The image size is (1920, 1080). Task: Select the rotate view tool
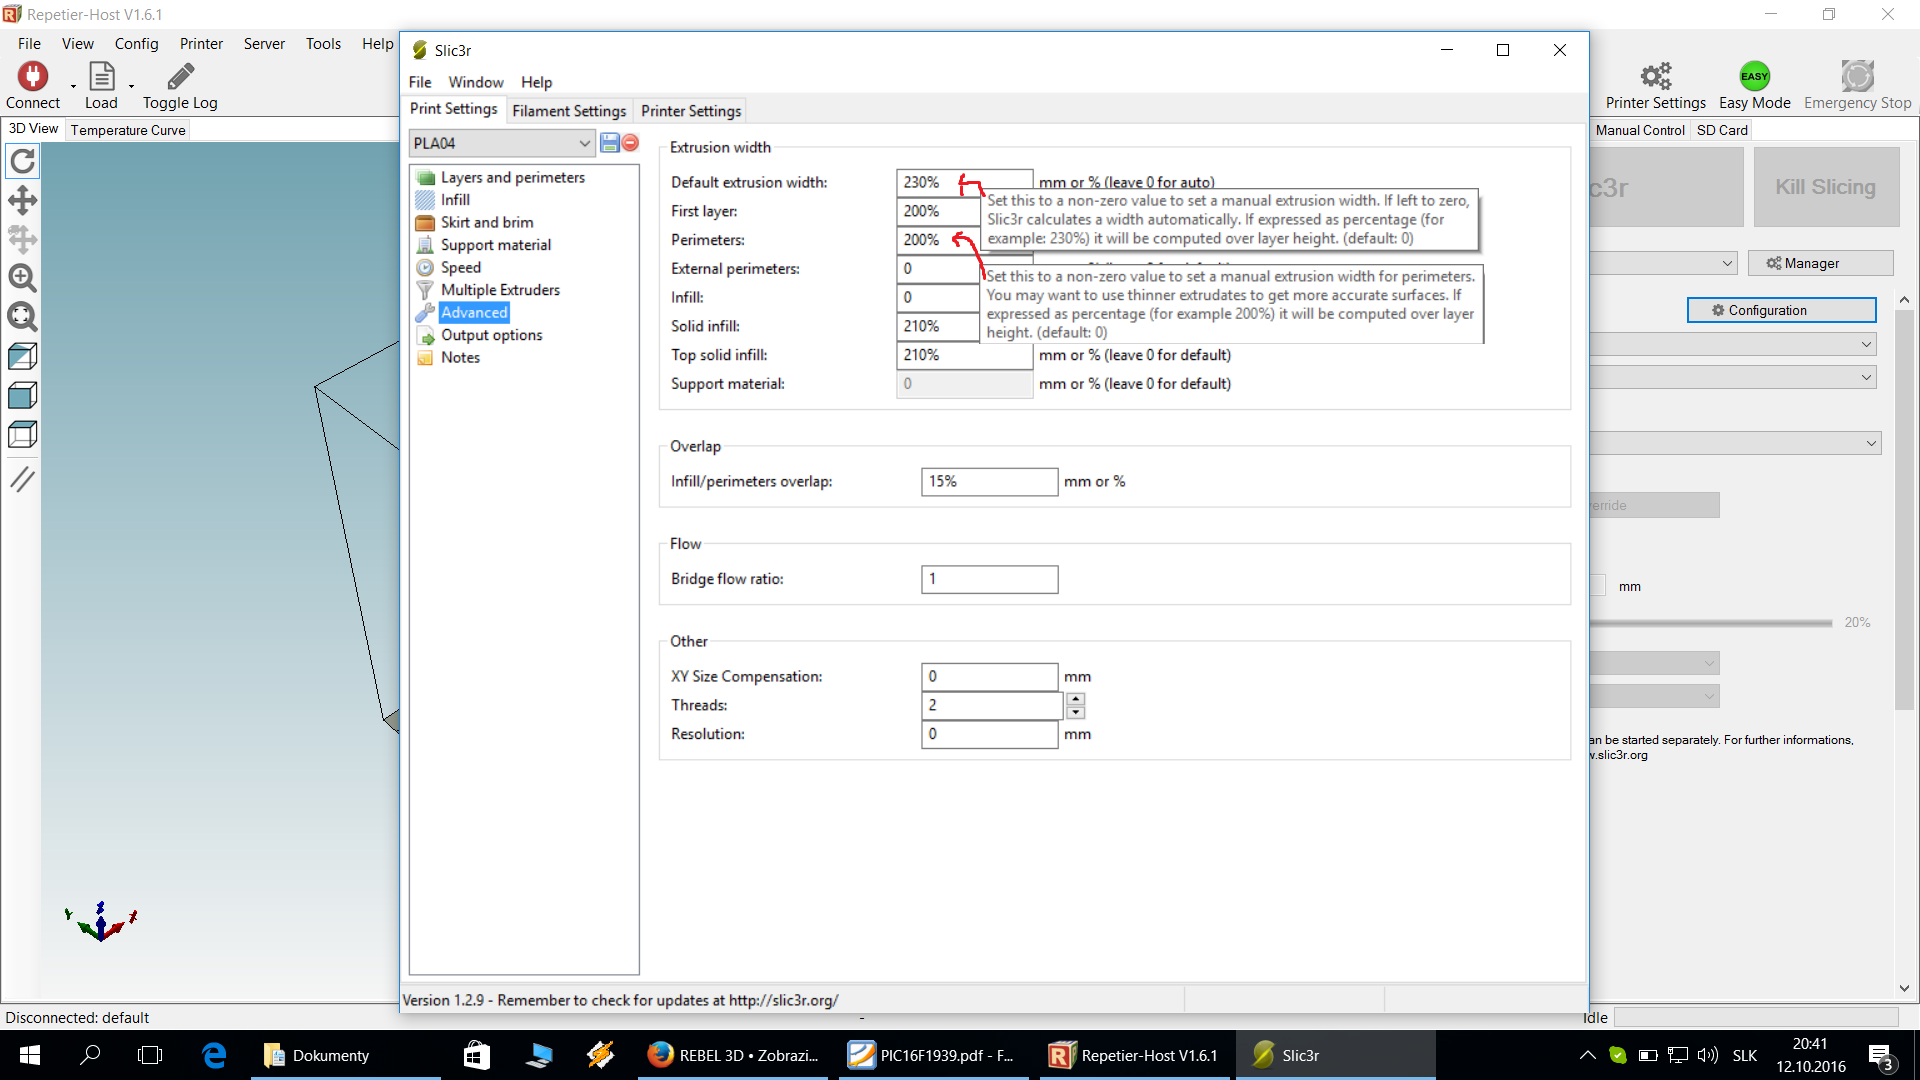22,161
